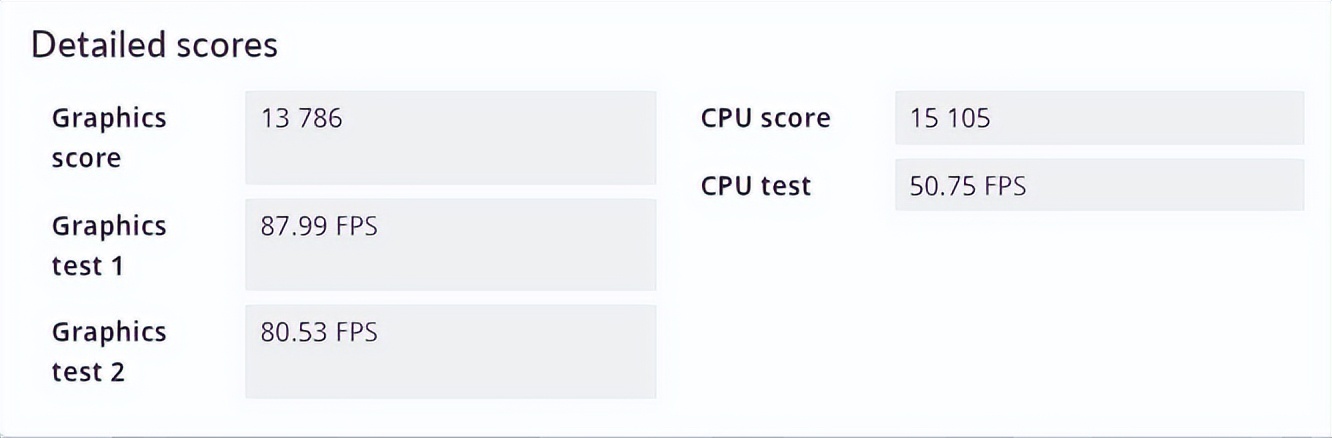Click the number 13 786
This screenshot has height=438, width=1332.
click(301, 119)
